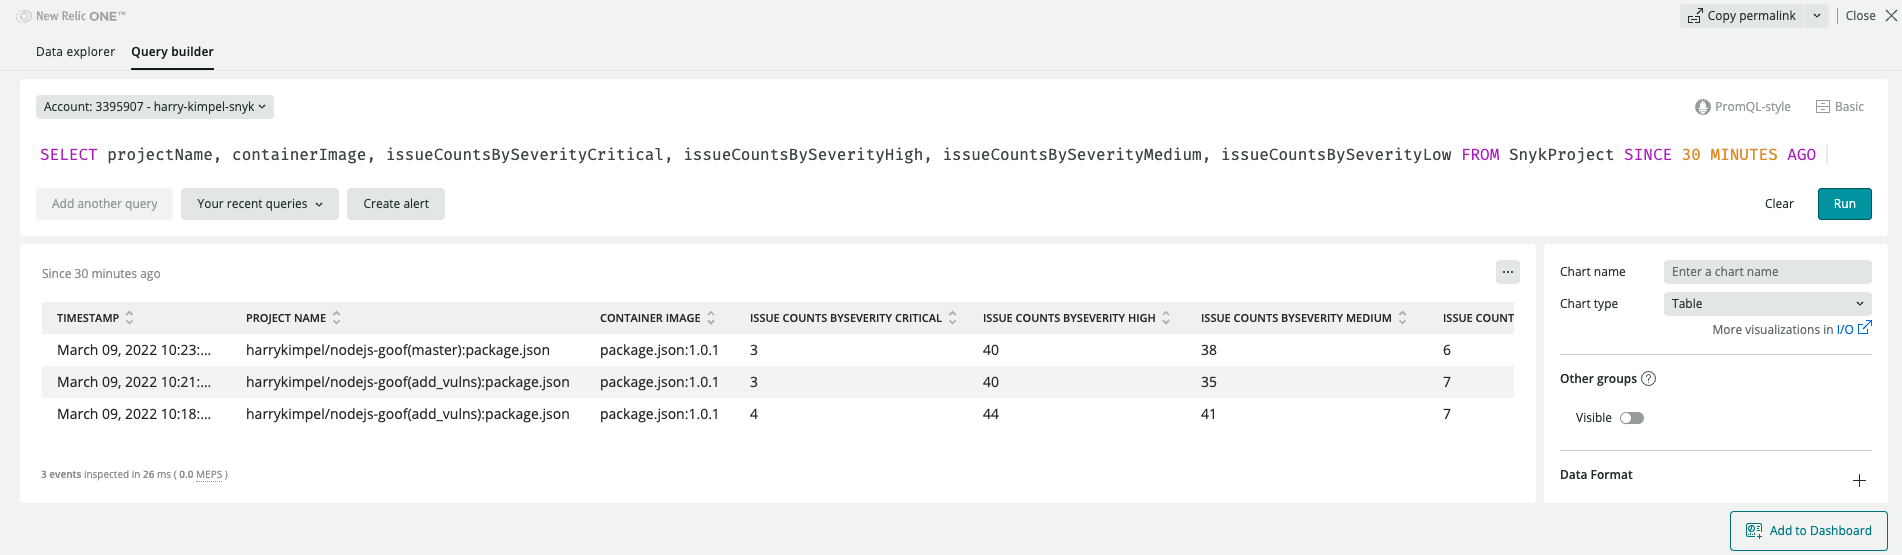Select March 09, 2022 10:18 timestamp cell
Screen dimensions: 1902x555
click(x=134, y=414)
